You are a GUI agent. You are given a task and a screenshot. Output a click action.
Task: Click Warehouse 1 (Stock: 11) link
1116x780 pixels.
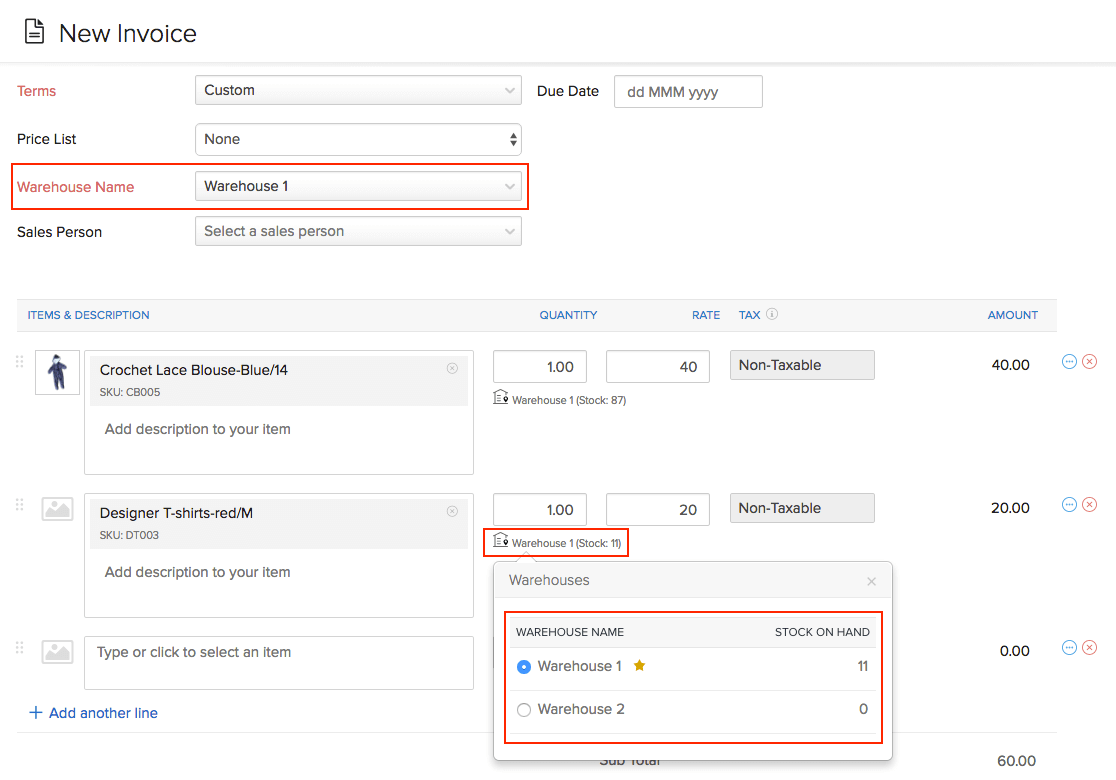(x=567, y=543)
